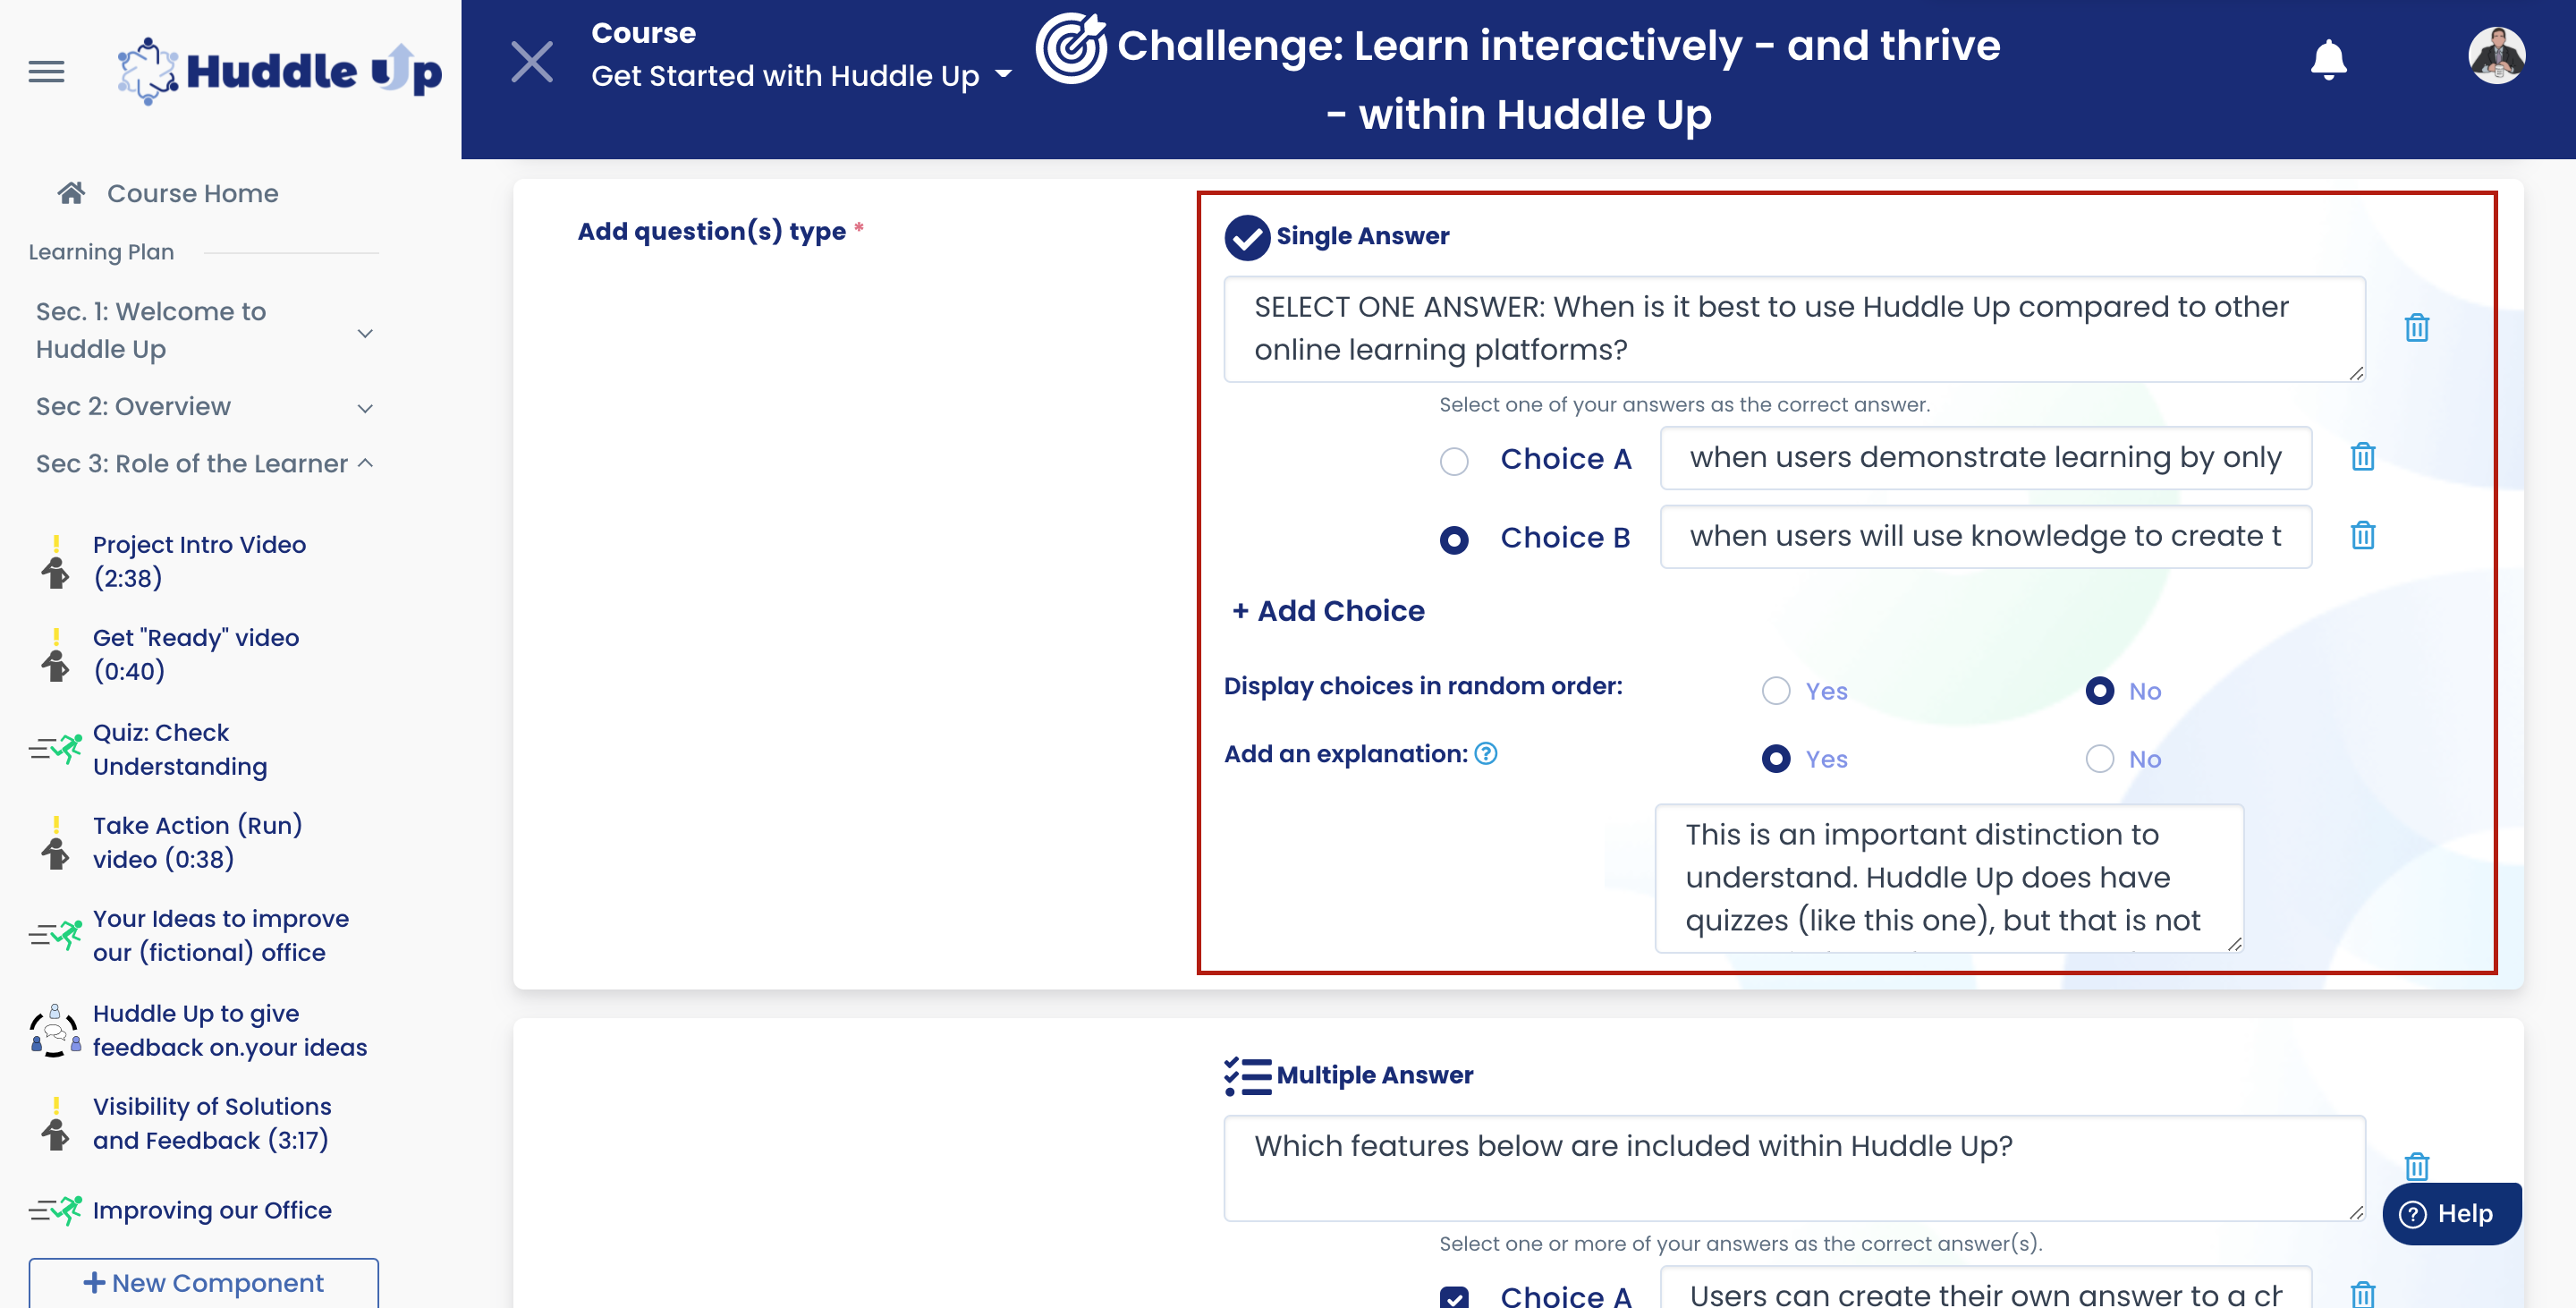Enable random order by selecting Yes
The height and width of the screenshot is (1308, 2576).
pyautogui.click(x=1776, y=691)
